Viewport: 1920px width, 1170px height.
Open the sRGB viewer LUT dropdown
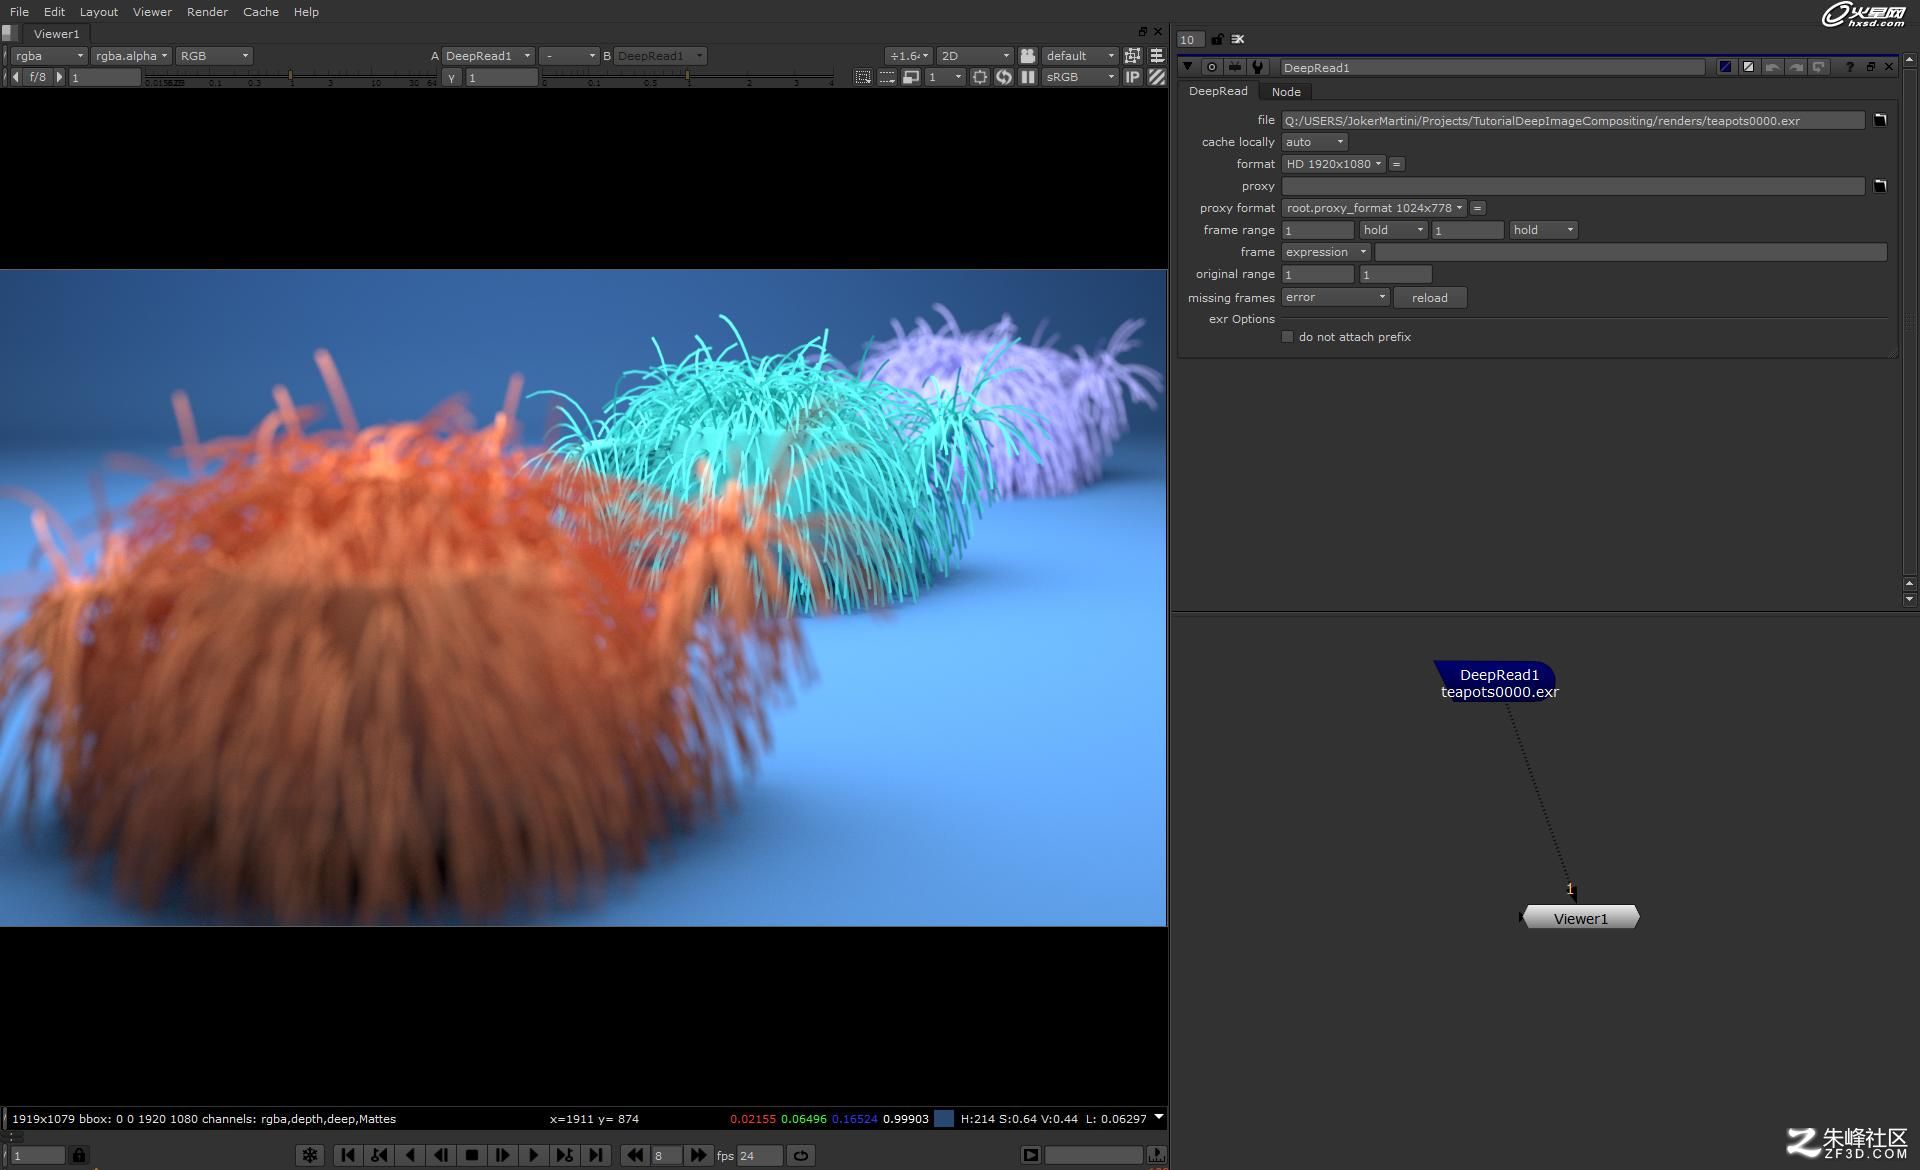1078,77
